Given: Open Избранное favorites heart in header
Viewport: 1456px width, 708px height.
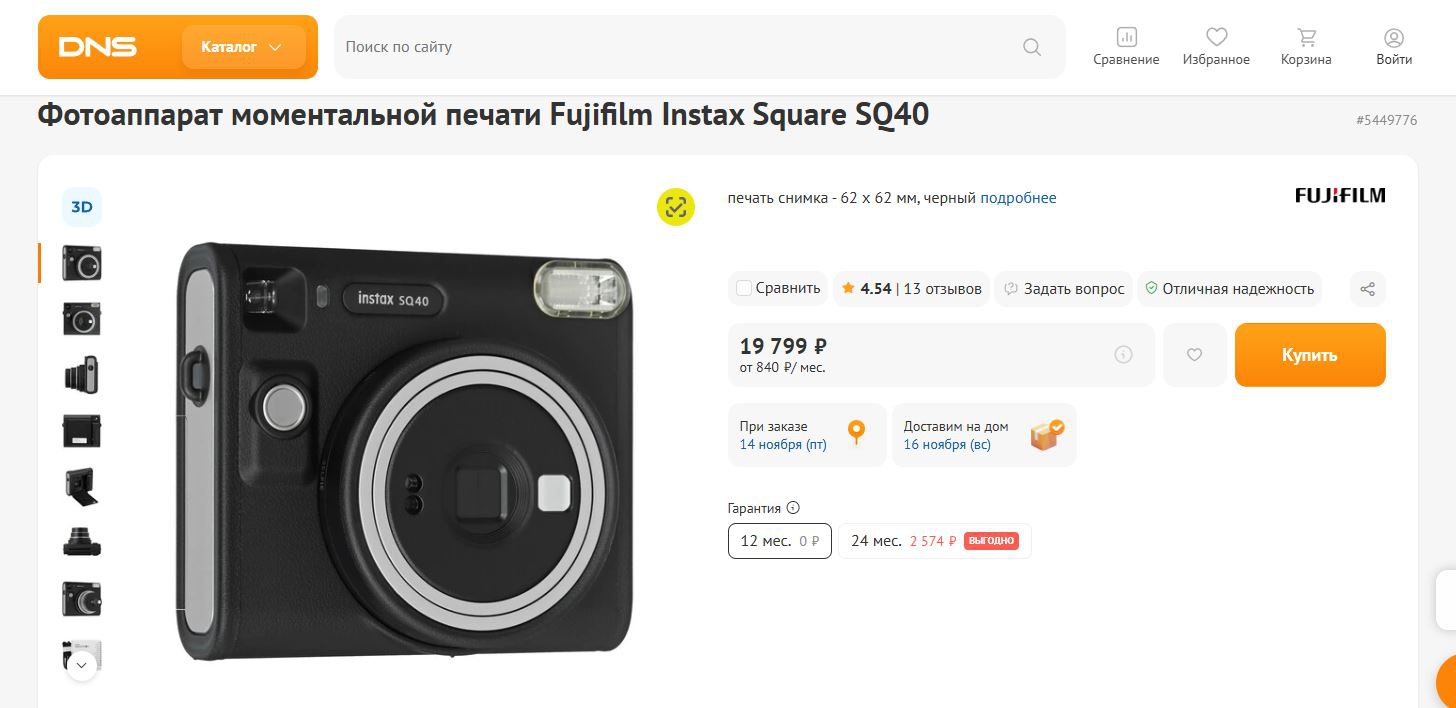Looking at the screenshot, I should coord(1216,46).
